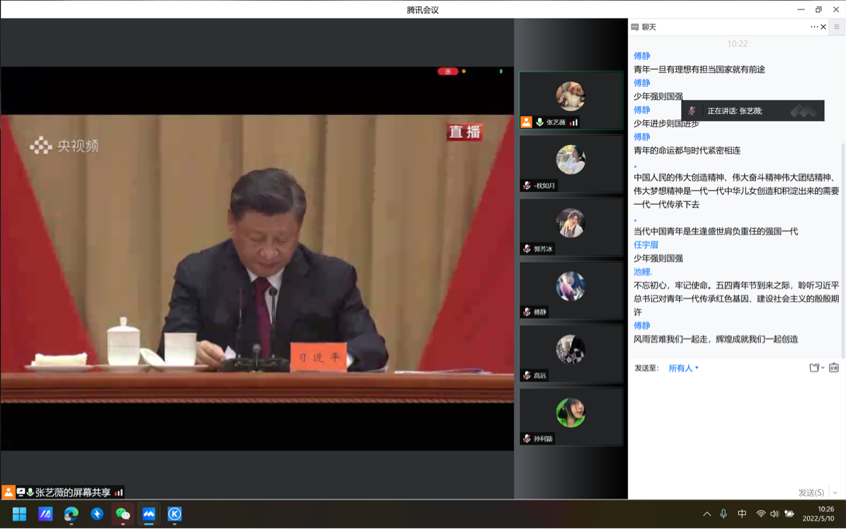Click the Windows Start button
Viewport: 846px width, 529px height.
pyautogui.click(x=19, y=514)
